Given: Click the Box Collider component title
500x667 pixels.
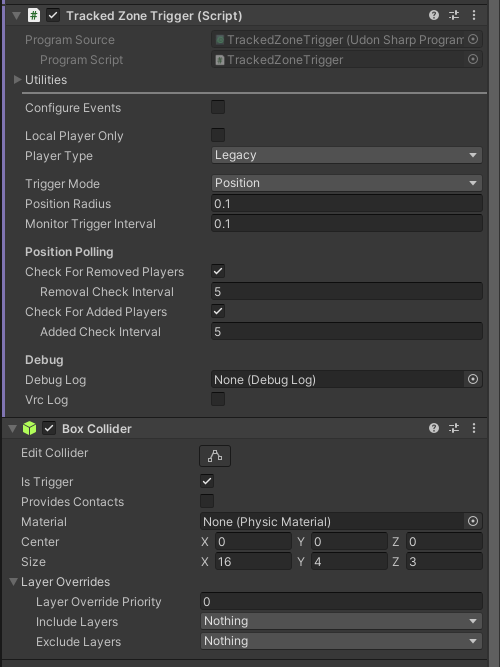Looking at the screenshot, I should tap(97, 428).
